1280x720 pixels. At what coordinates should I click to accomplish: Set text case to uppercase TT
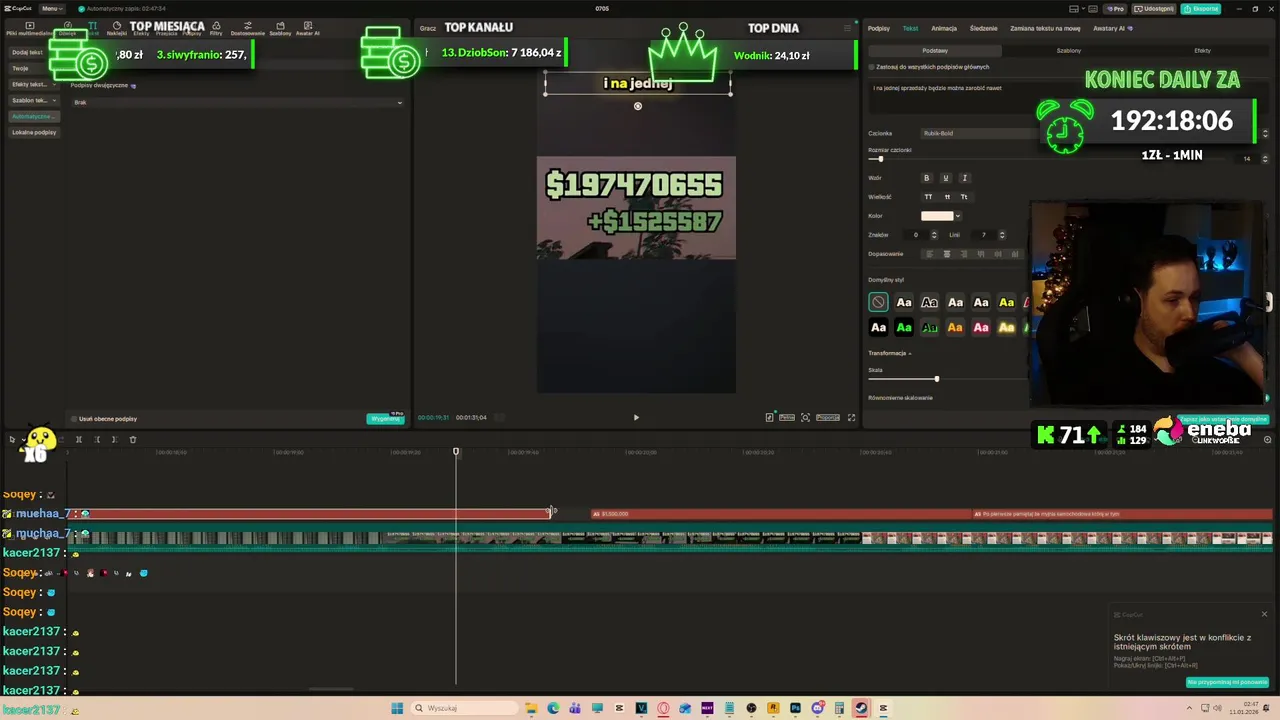point(928,197)
